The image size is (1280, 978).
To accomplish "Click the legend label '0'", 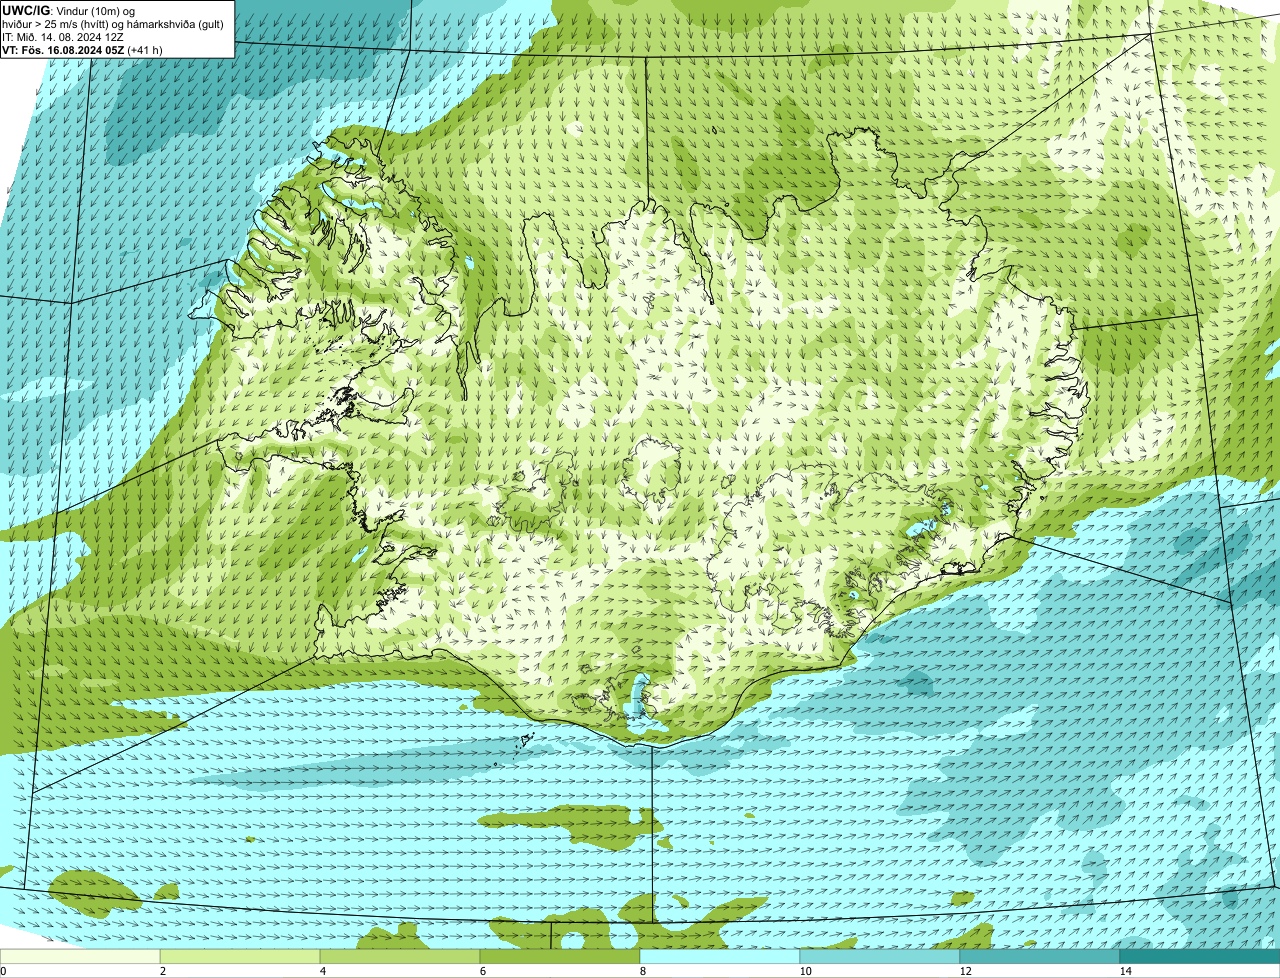I will point(3,971).
